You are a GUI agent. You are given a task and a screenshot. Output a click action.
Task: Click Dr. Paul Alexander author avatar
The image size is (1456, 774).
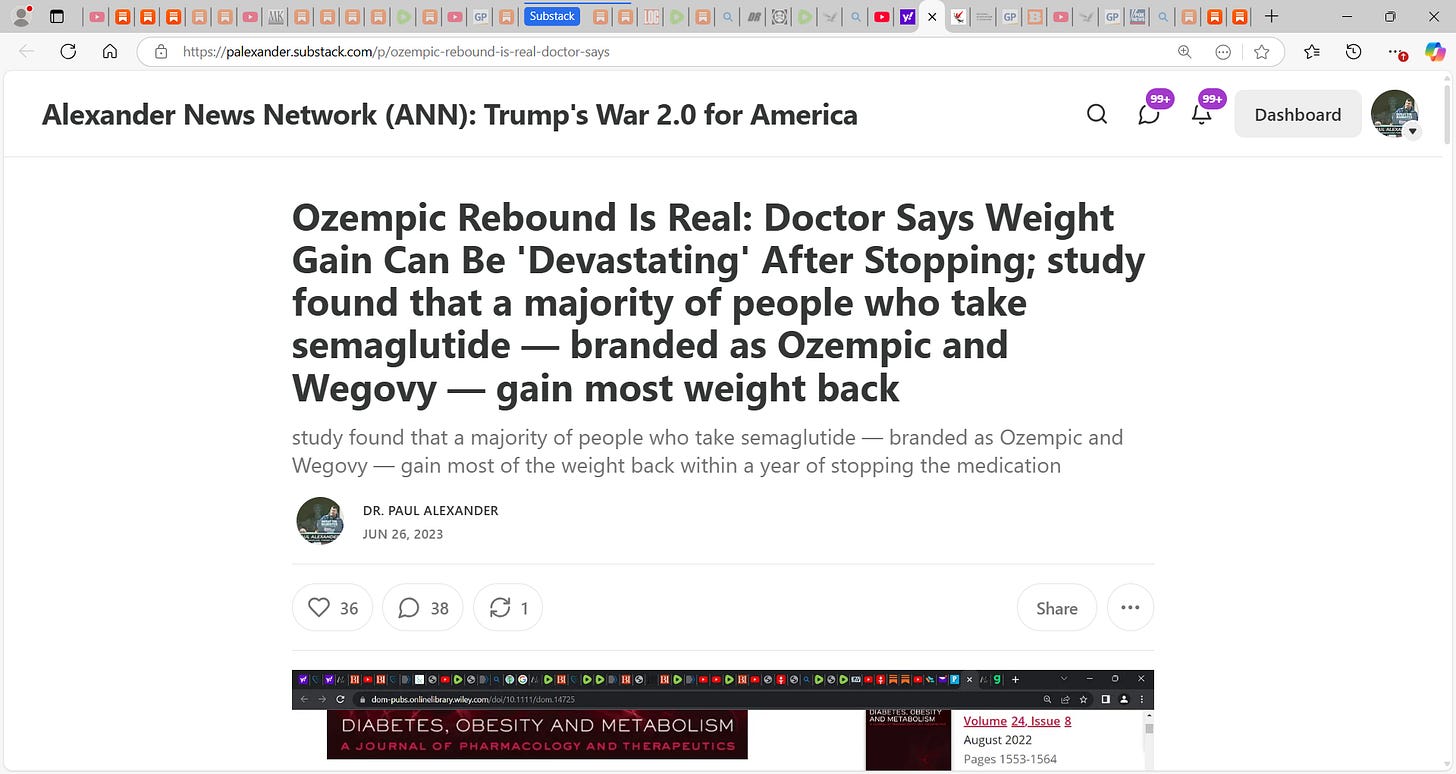point(320,521)
